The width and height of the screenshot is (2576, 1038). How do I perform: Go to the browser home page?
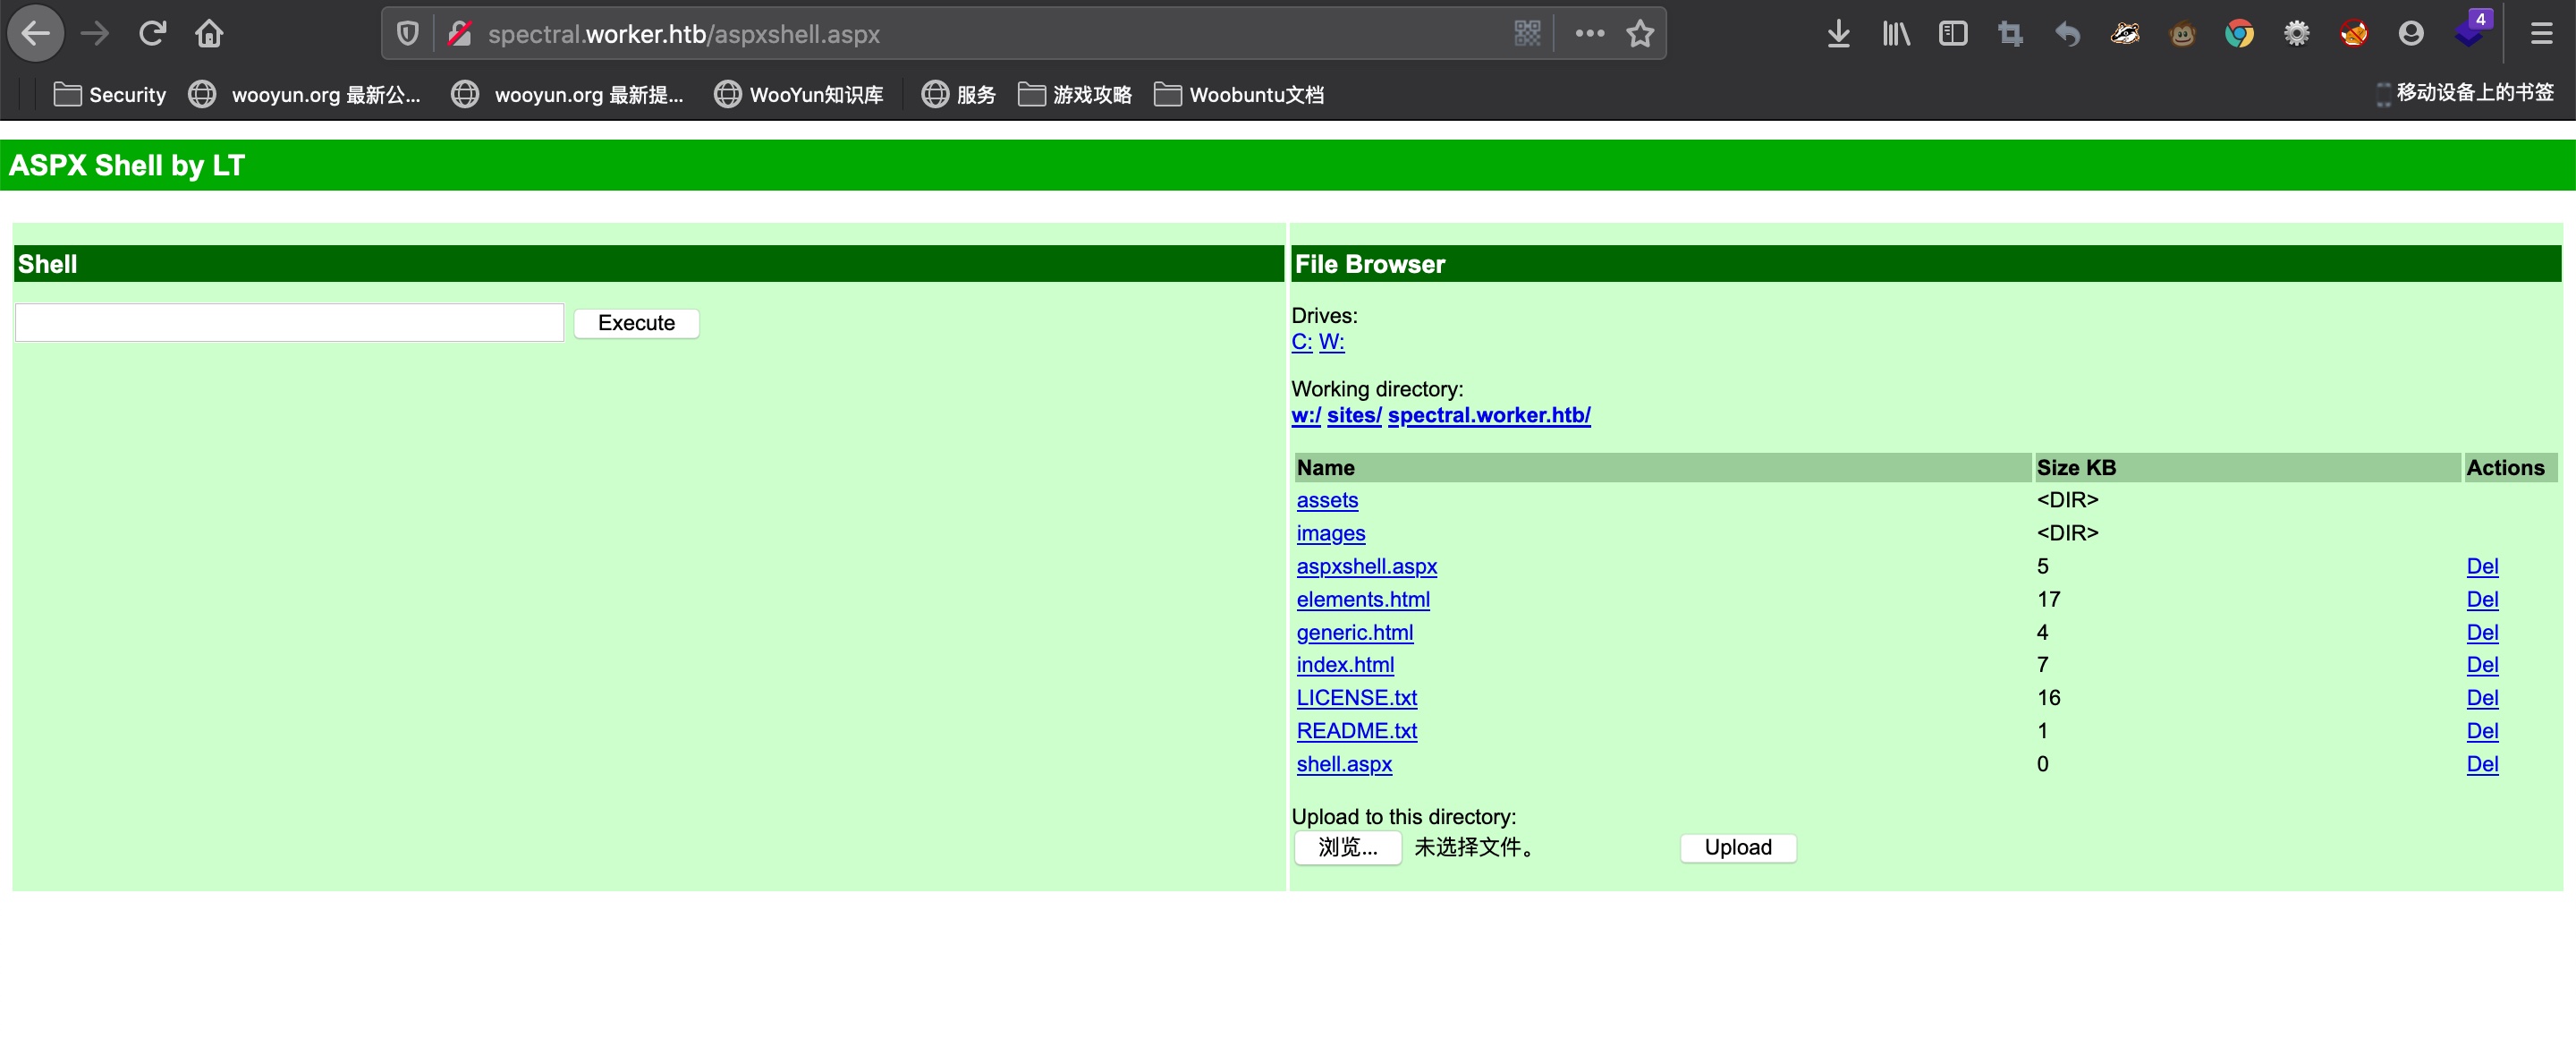click(209, 34)
